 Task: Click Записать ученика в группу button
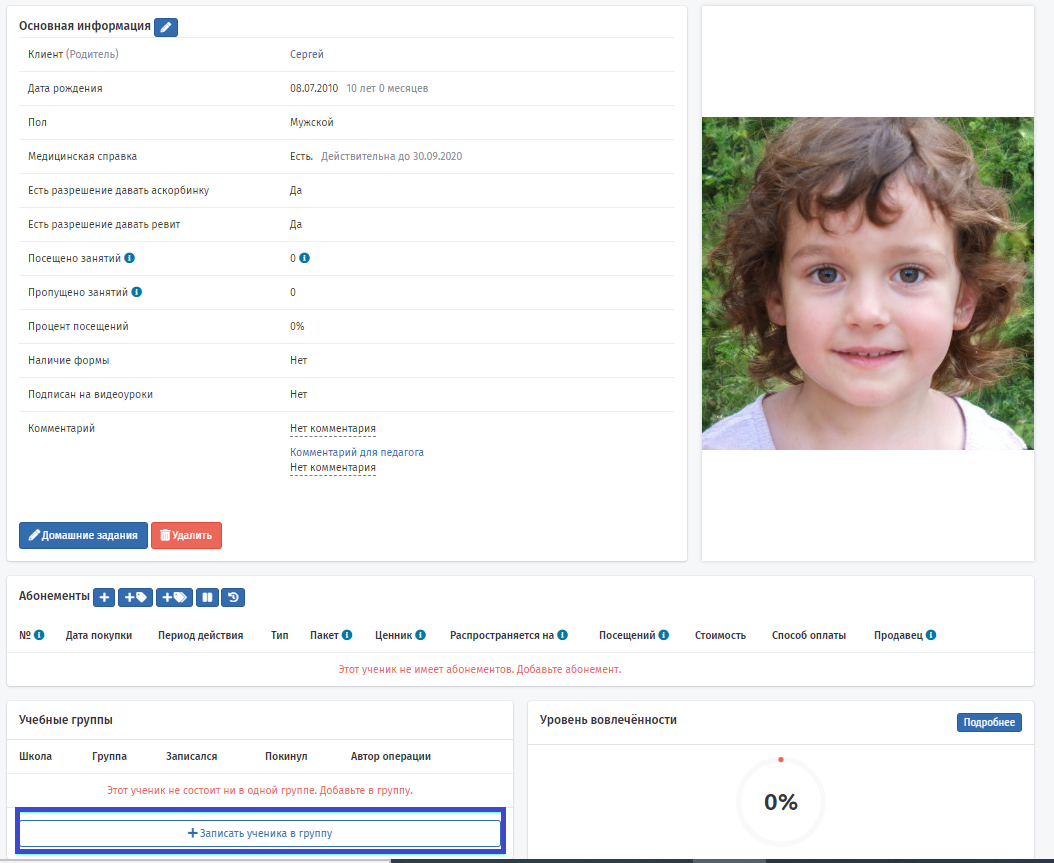(260, 833)
